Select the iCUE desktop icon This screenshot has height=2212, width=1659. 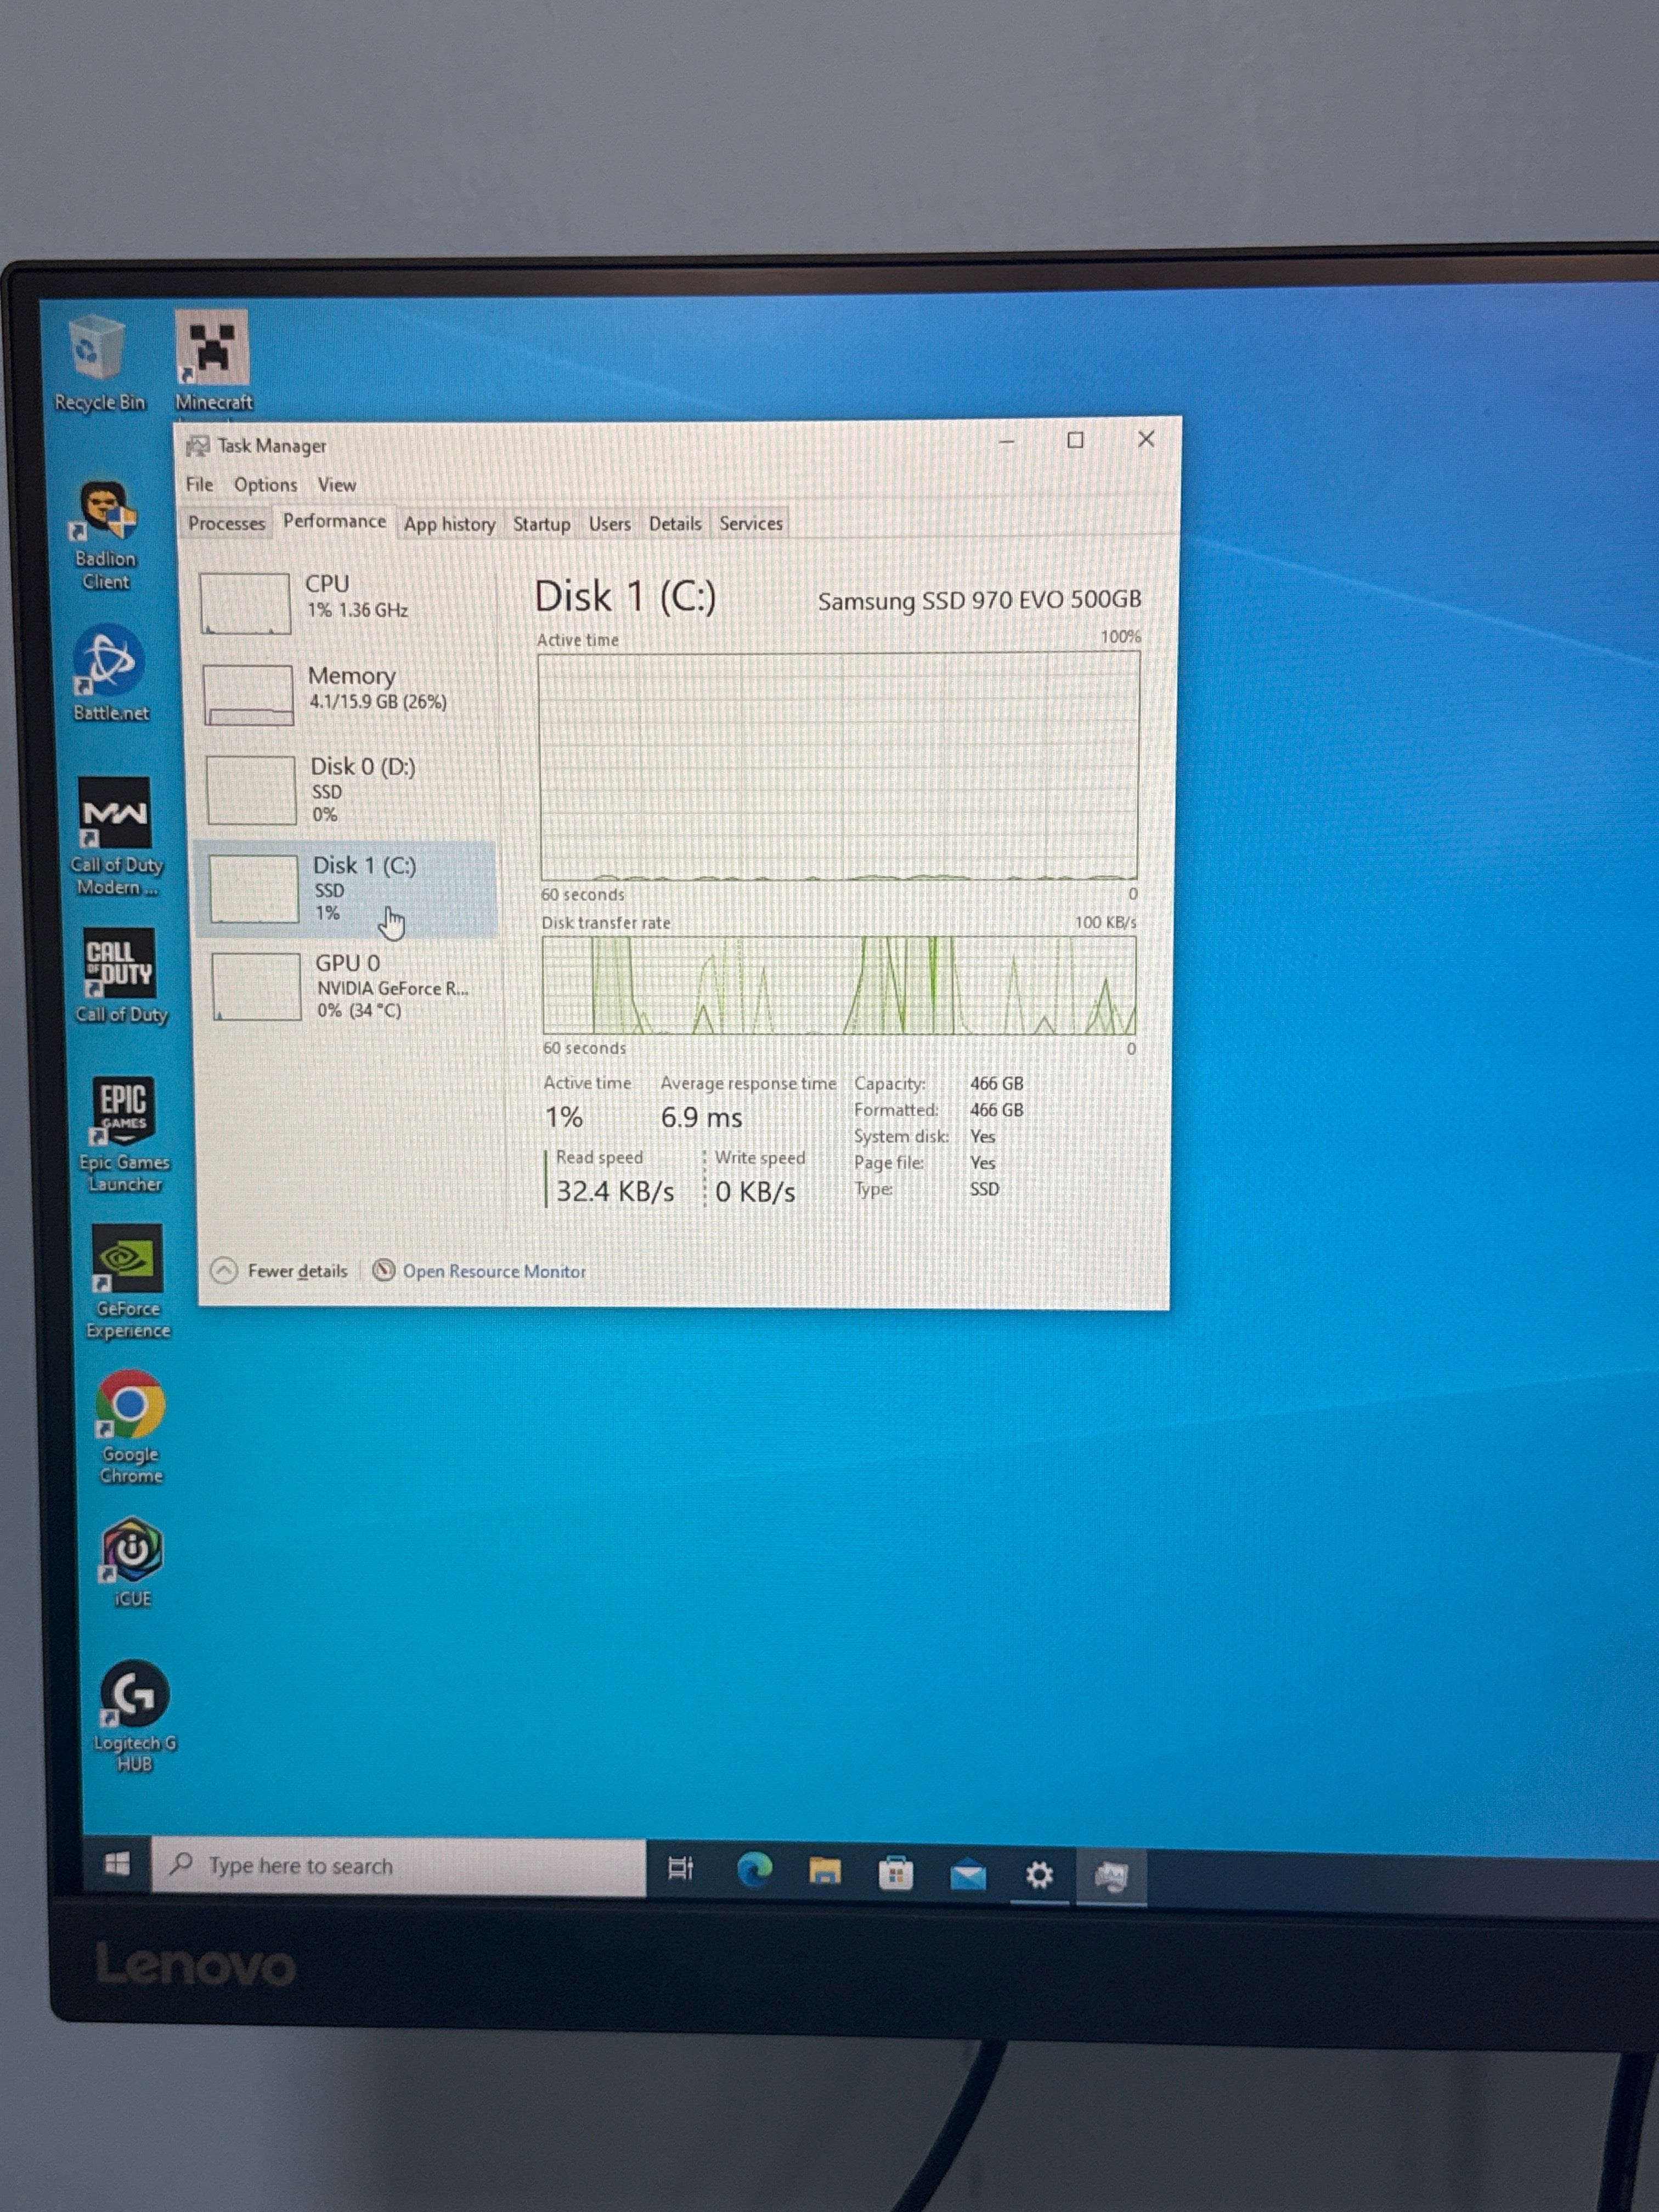pos(132,1562)
